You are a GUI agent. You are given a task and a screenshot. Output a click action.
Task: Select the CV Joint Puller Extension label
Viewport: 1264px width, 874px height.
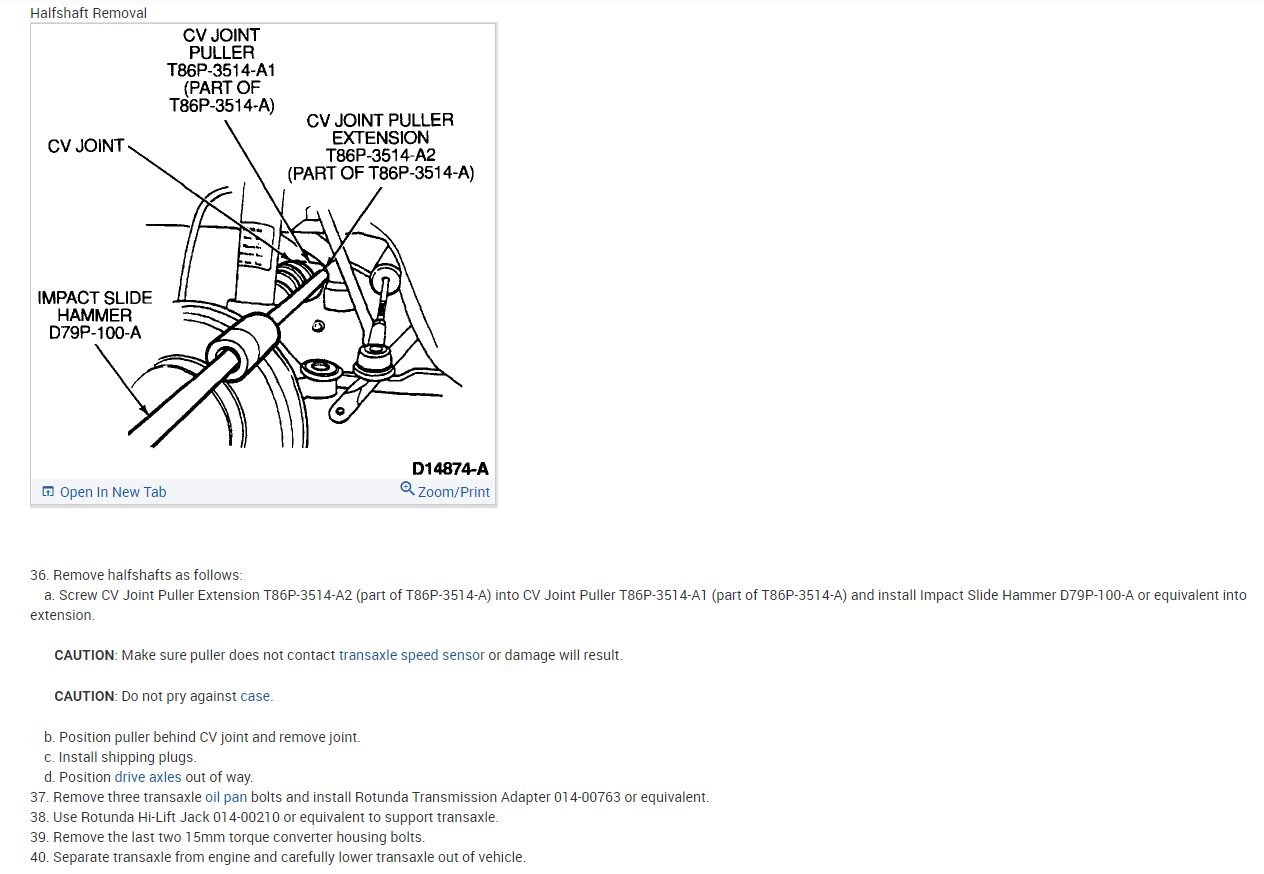(x=380, y=146)
